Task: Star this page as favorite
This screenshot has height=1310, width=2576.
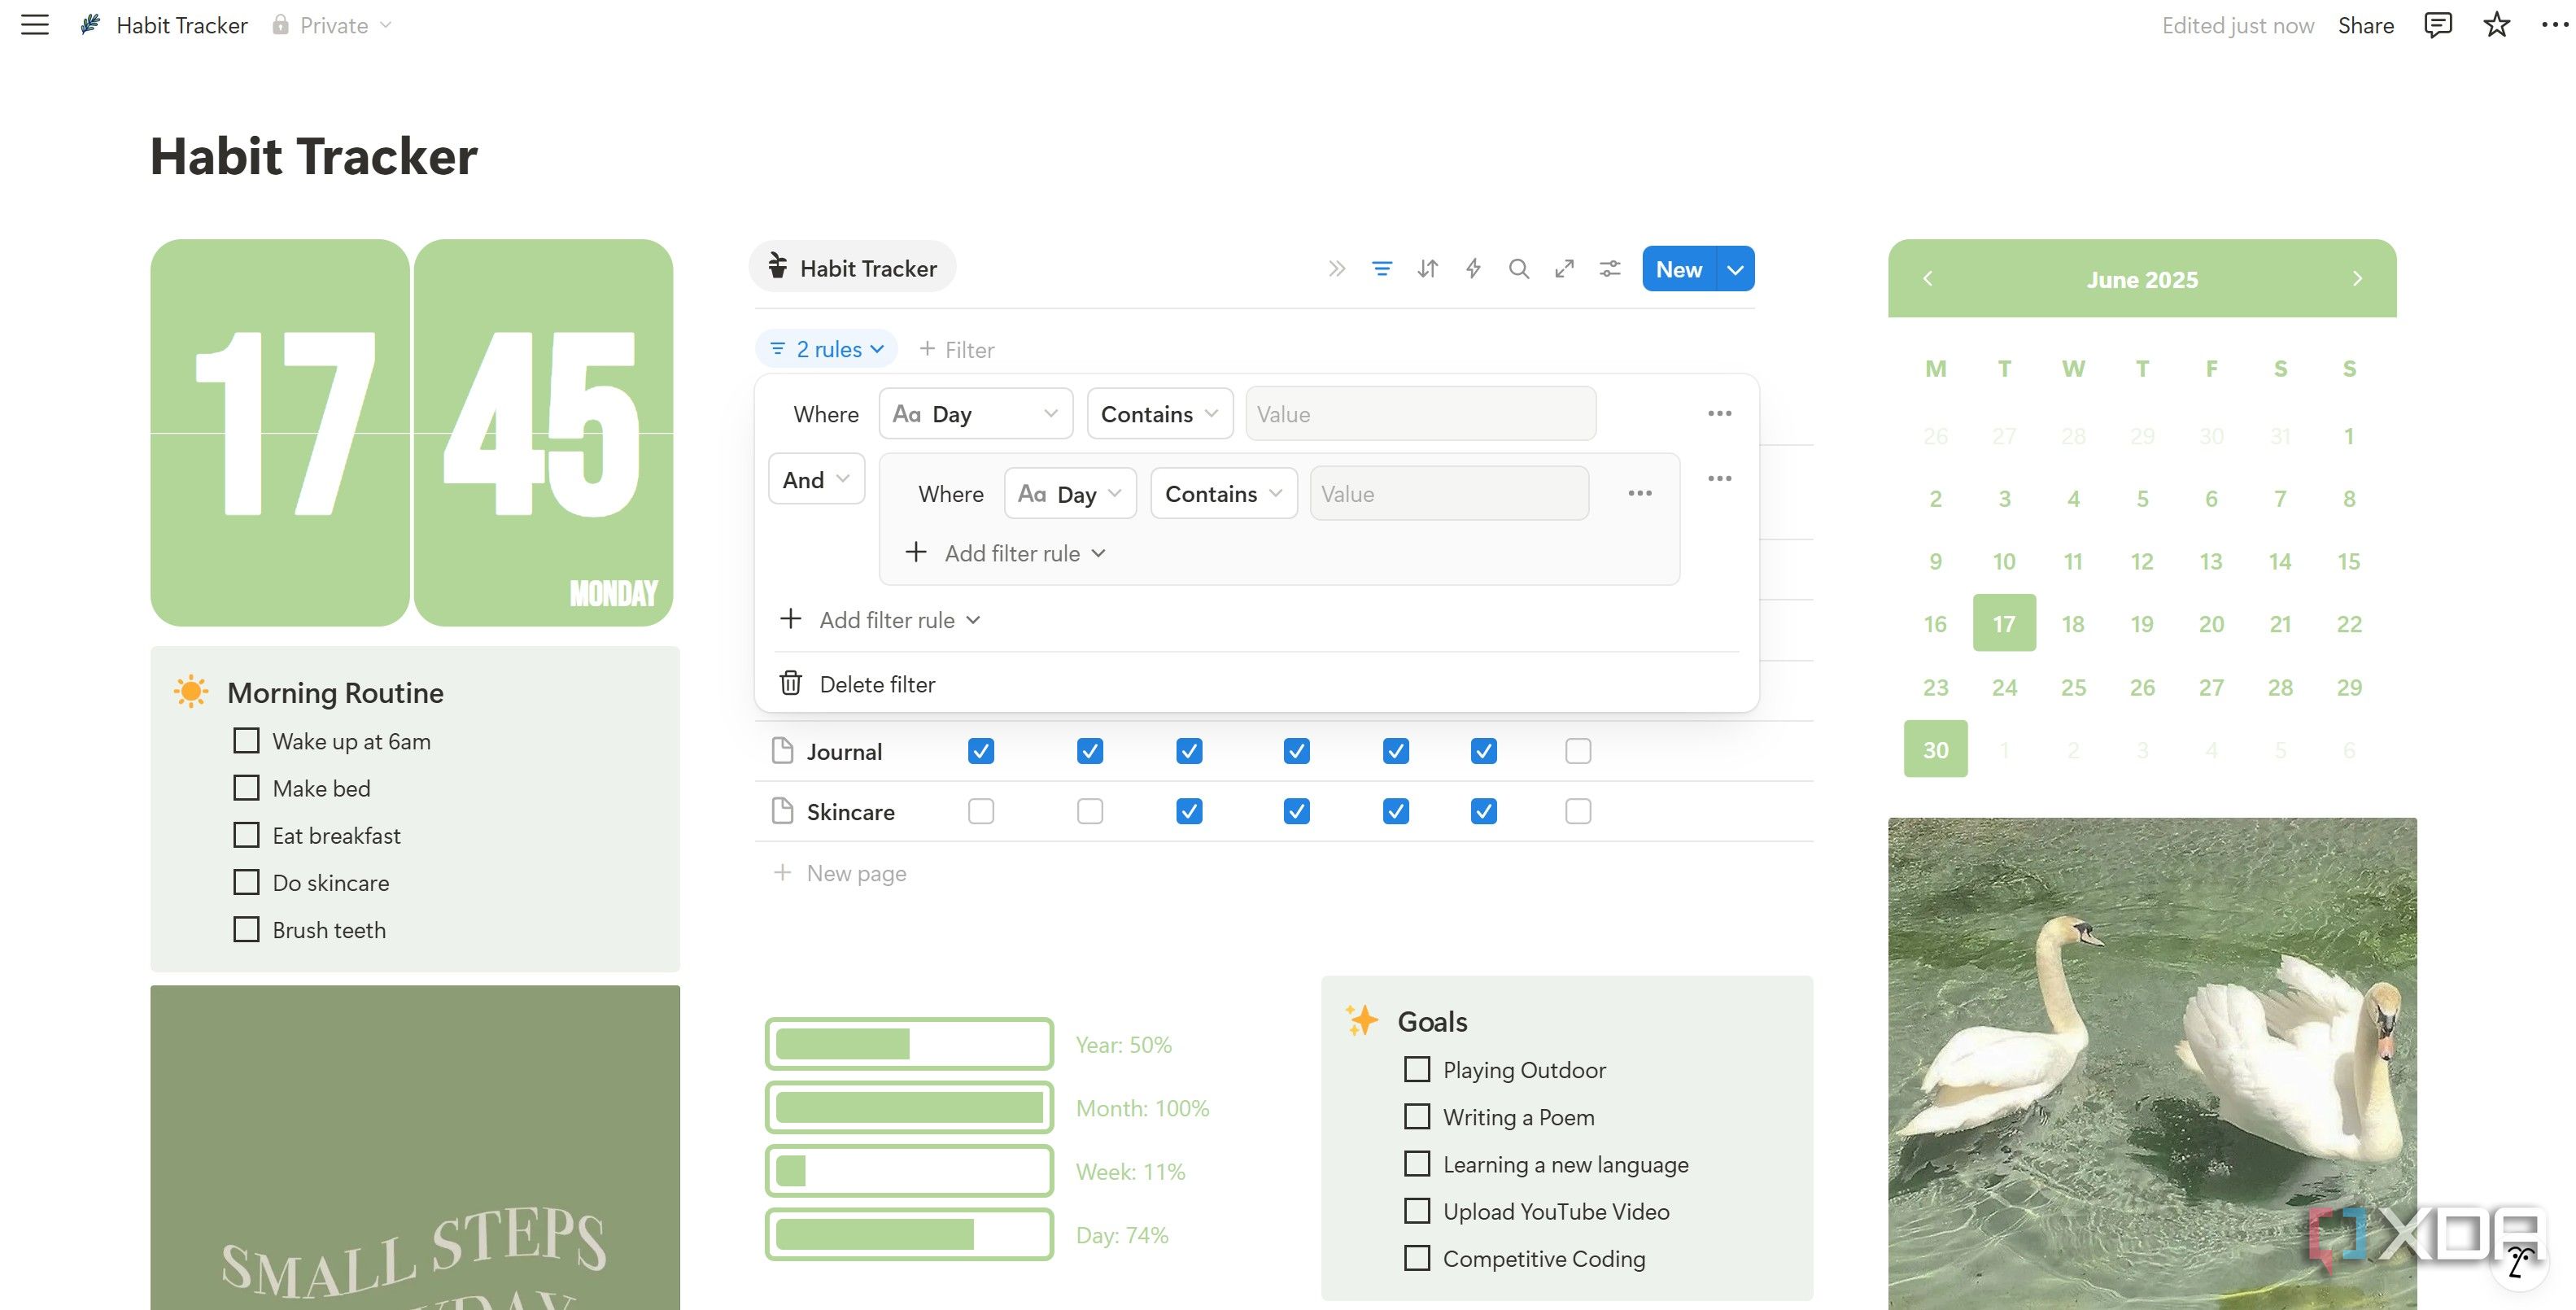Action: click(2497, 25)
